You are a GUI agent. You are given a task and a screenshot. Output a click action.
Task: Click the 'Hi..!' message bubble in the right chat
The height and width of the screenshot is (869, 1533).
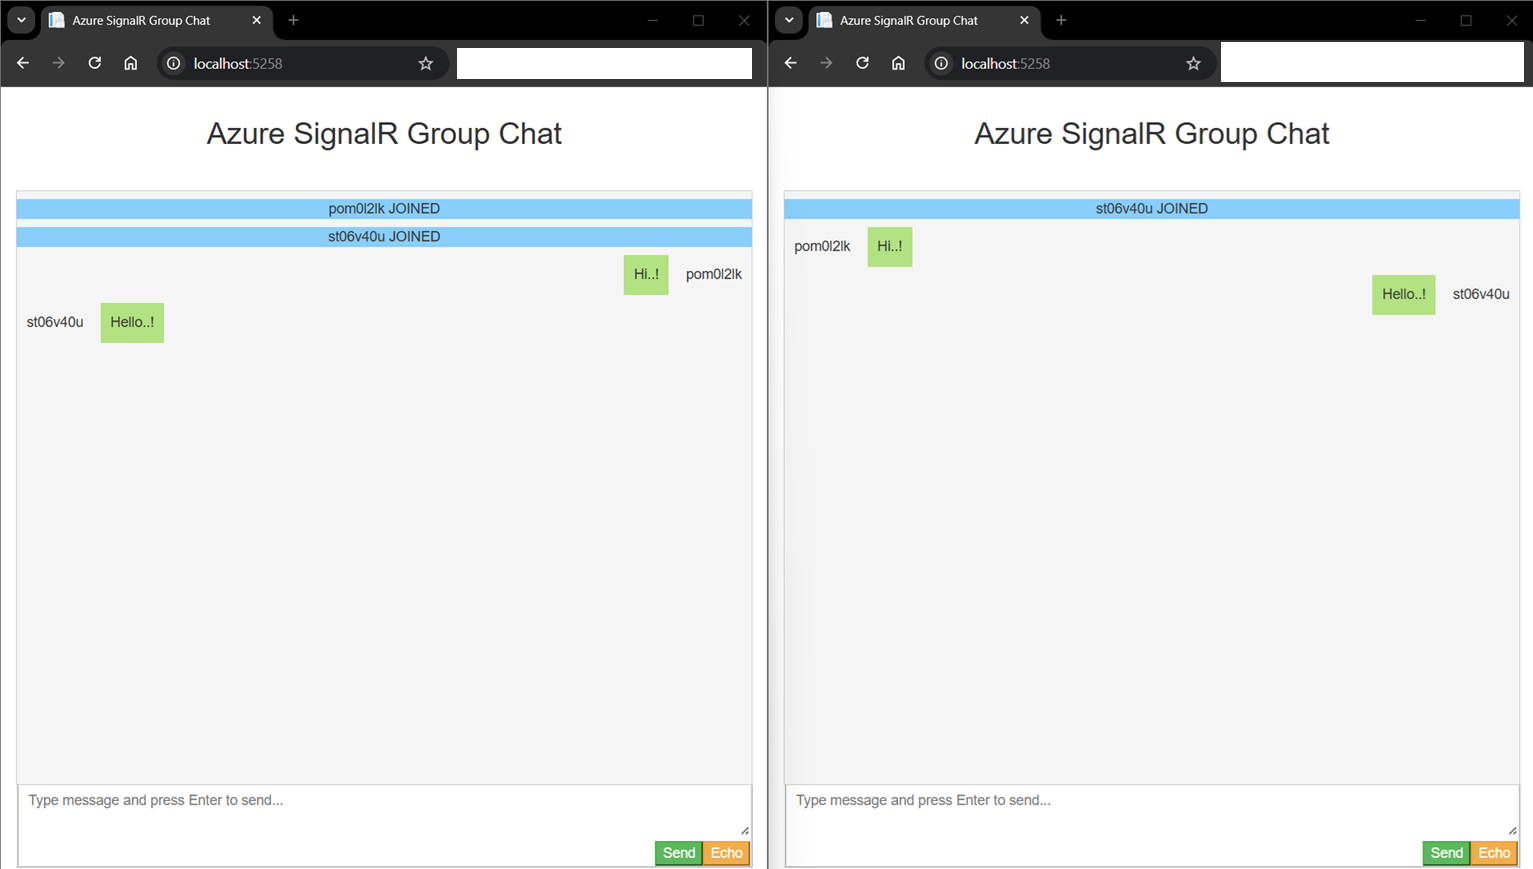(x=890, y=246)
